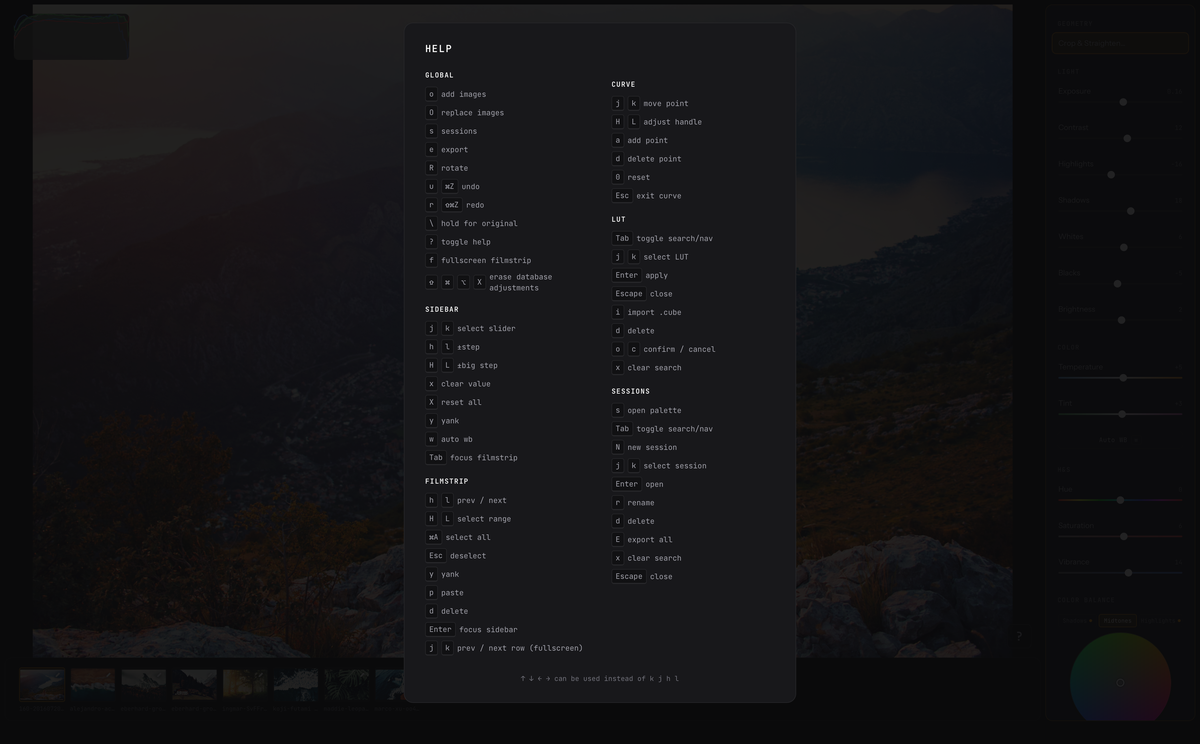Image resolution: width=1200 pixels, height=744 pixels.
Task: Click the 'fullscreen filmstrip' row
Action: point(478,260)
